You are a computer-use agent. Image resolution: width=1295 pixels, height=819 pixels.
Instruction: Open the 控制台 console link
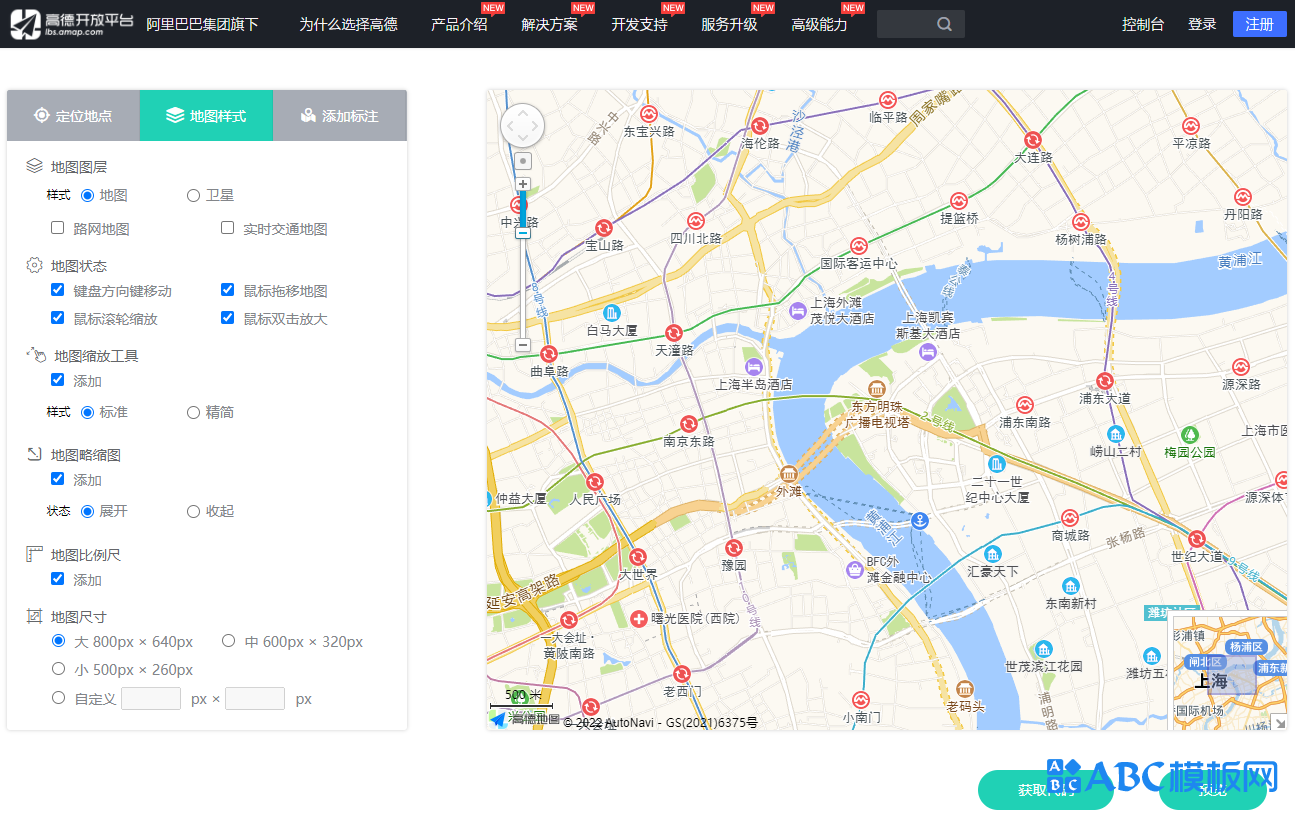tap(1143, 24)
